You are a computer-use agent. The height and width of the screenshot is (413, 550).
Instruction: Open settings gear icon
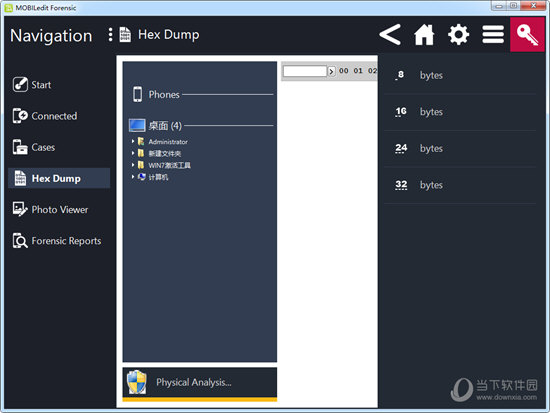[458, 35]
